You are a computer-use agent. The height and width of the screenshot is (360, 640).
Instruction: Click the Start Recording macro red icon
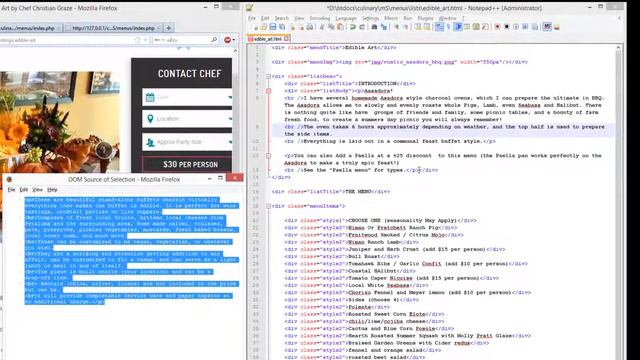pos(498,27)
